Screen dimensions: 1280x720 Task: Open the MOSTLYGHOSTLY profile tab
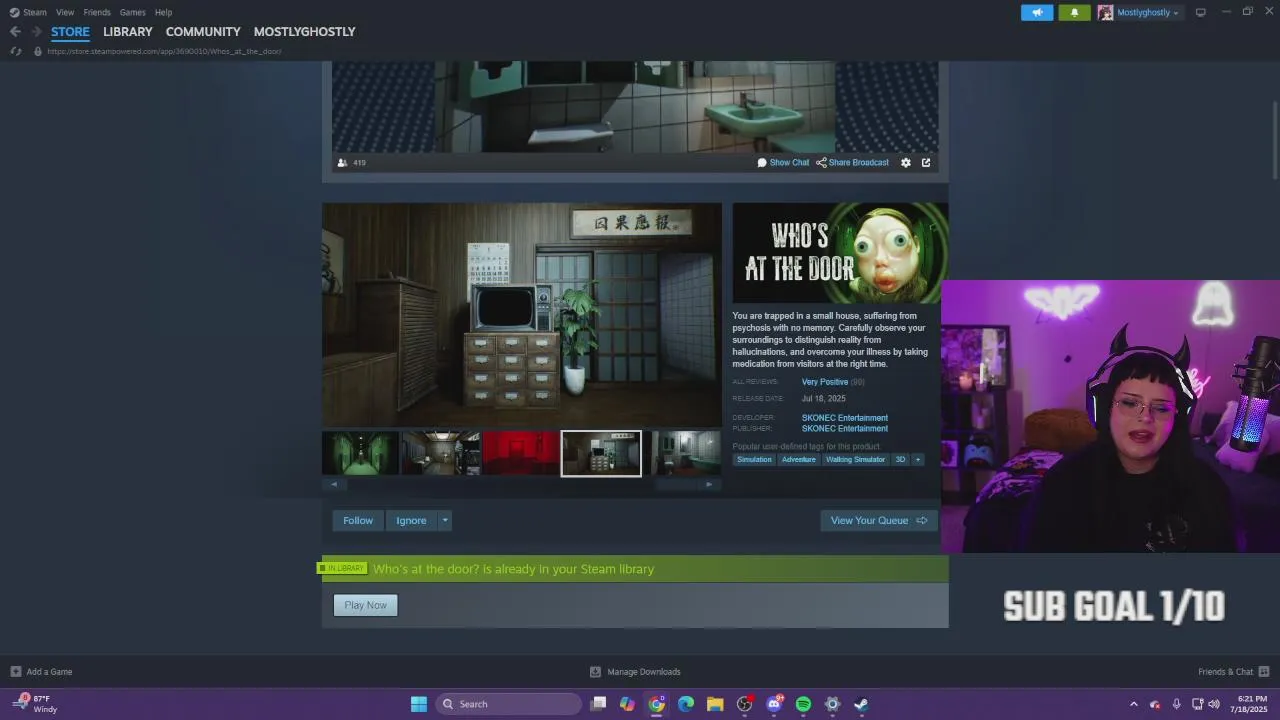pos(304,32)
